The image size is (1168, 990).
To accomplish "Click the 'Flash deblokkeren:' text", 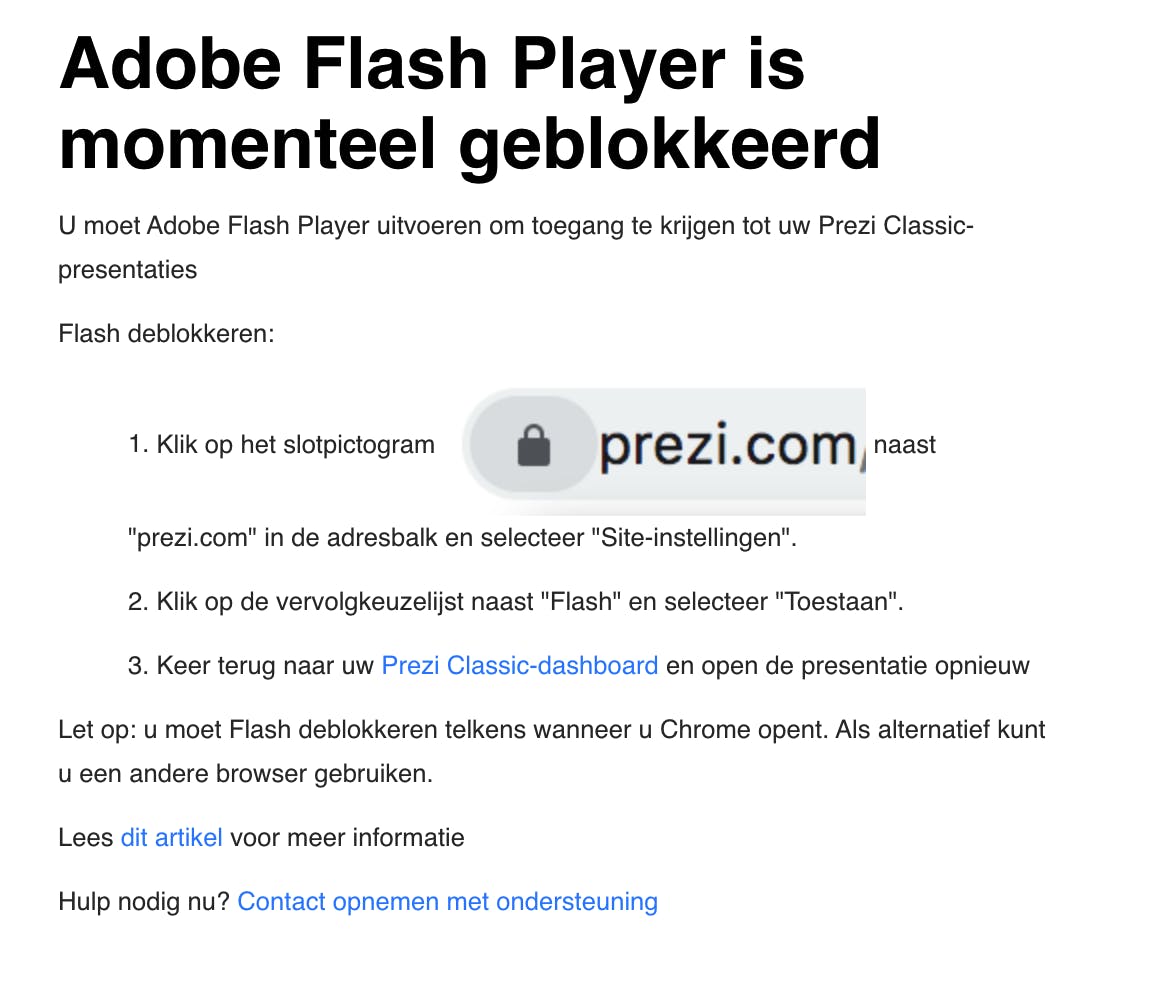I will [166, 333].
